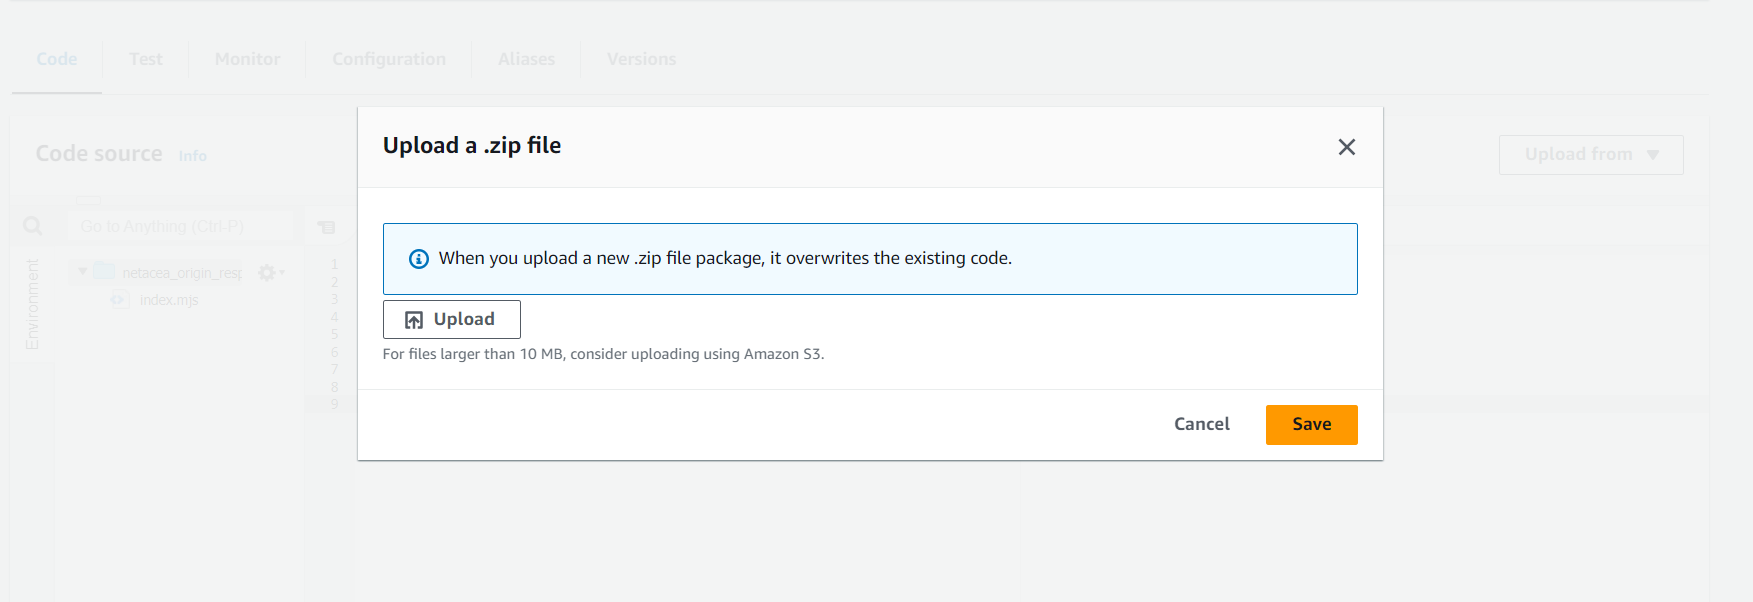Focus the Go to Anything search field
This screenshot has width=1753, height=602.
click(x=185, y=226)
